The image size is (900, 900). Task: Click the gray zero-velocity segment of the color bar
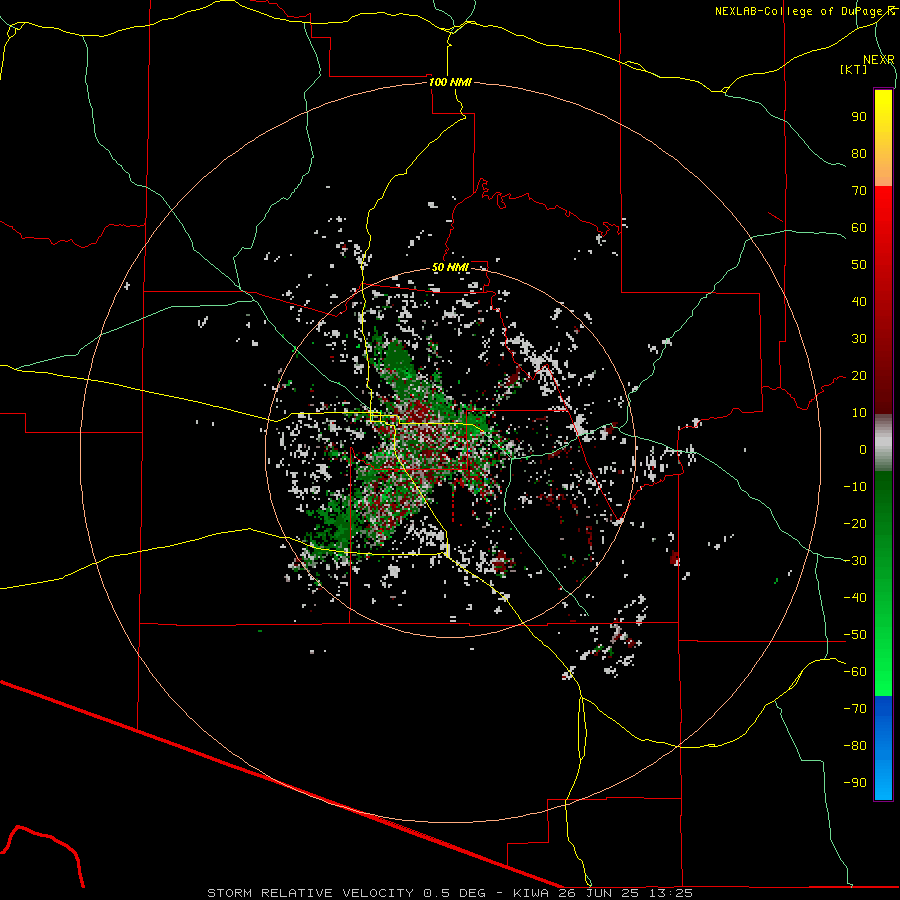(883, 443)
